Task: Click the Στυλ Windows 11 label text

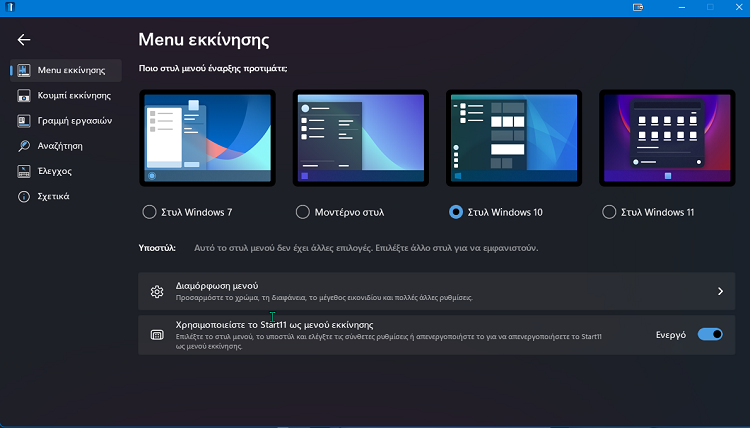Action: point(658,212)
